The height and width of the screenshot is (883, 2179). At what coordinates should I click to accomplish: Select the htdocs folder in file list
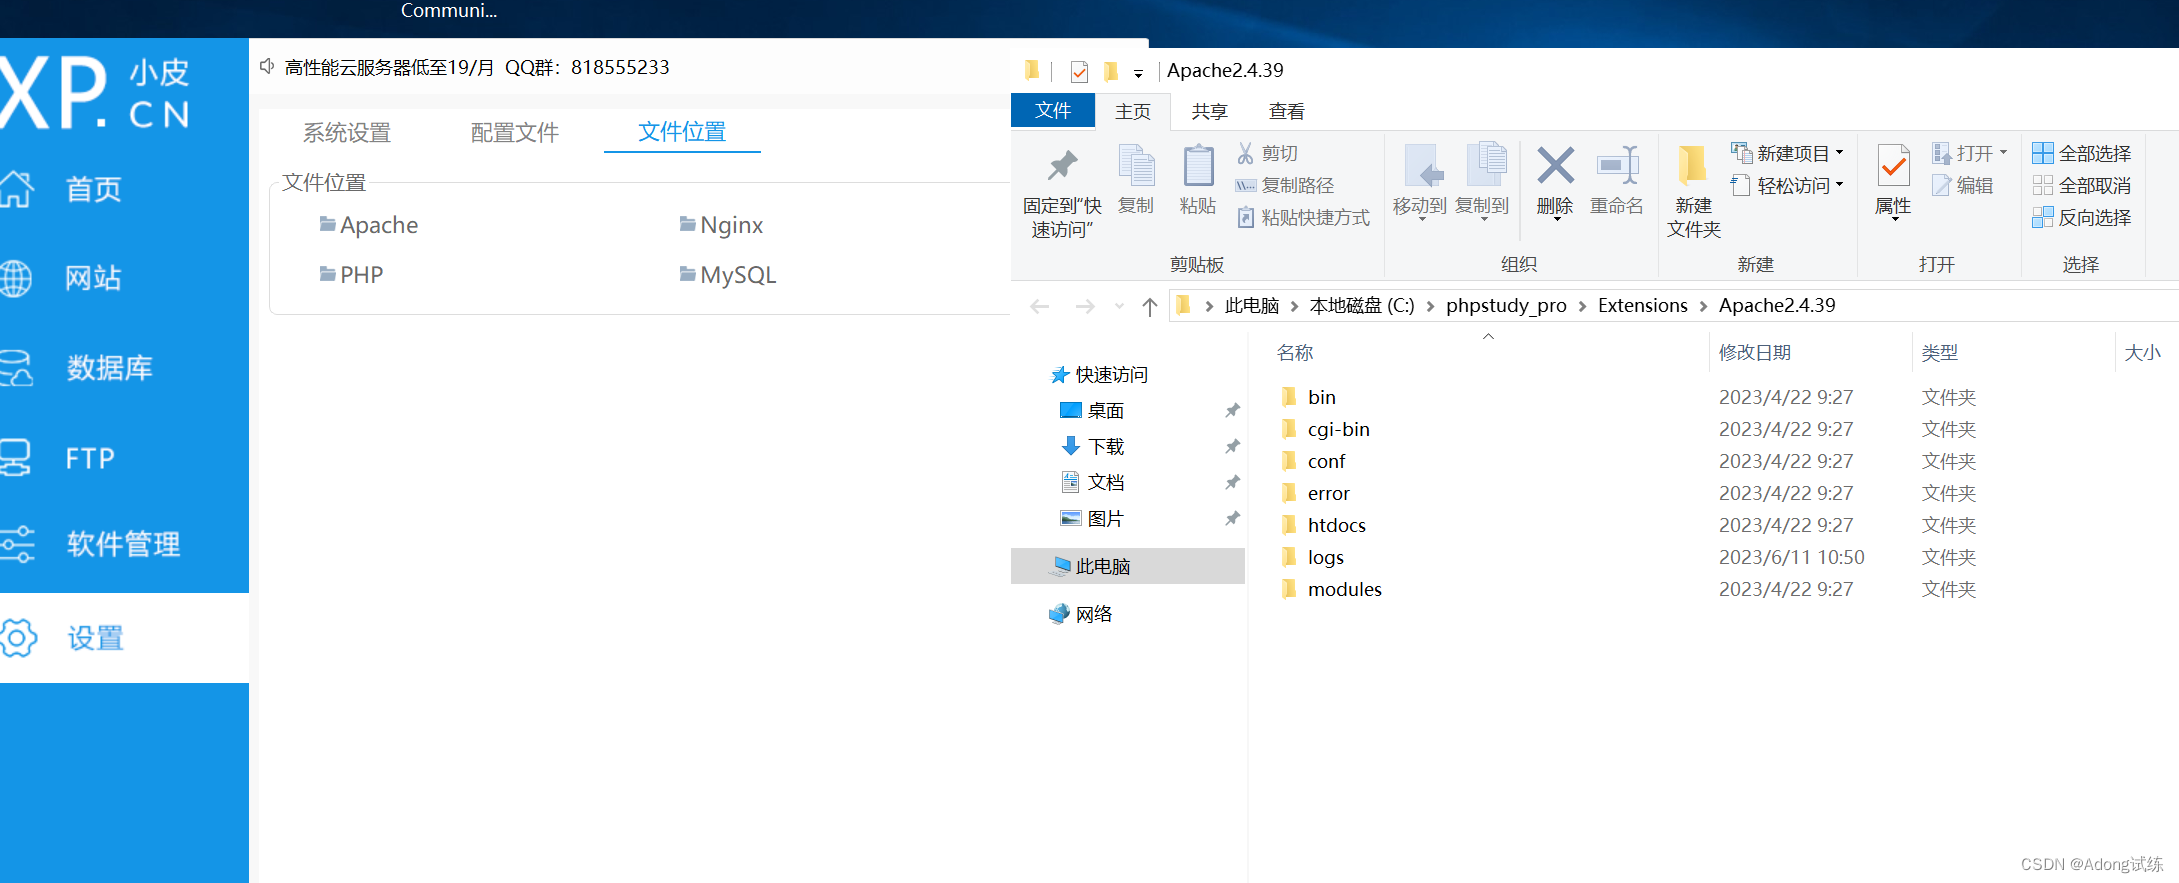click(x=1336, y=525)
